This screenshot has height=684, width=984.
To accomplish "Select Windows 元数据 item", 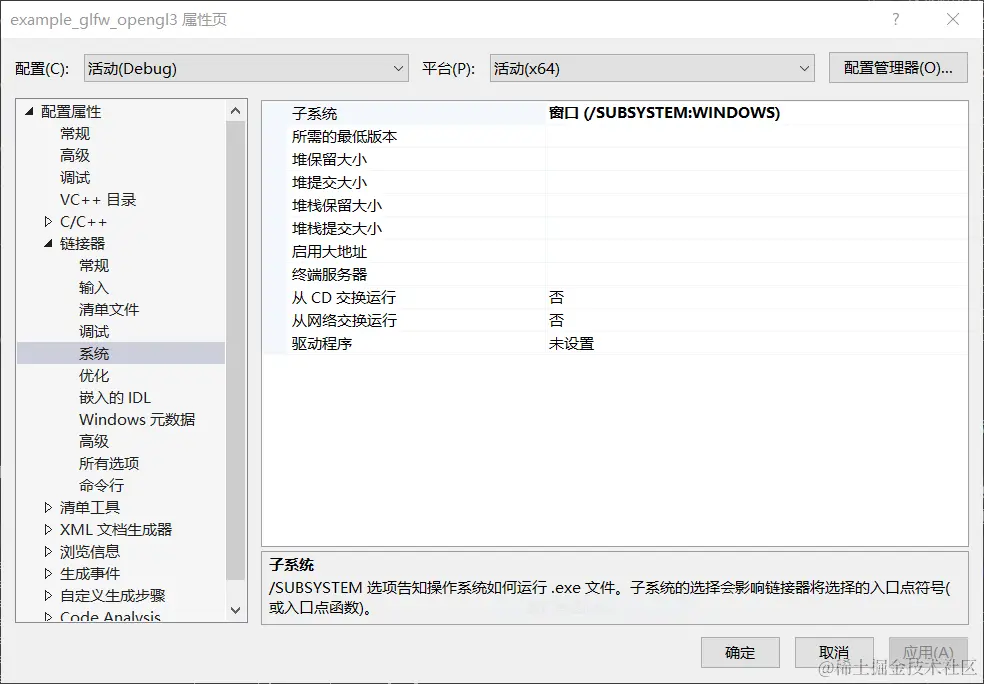I will [x=137, y=419].
